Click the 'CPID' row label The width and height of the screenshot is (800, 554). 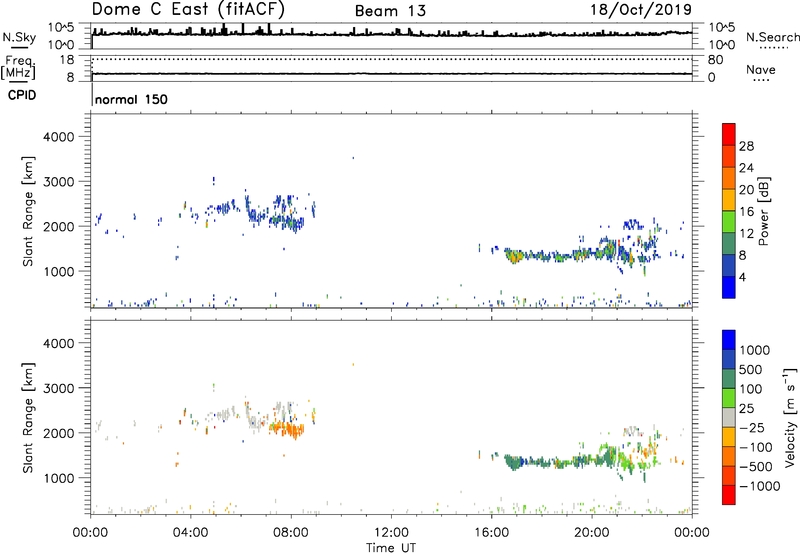pyautogui.click(x=22, y=95)
